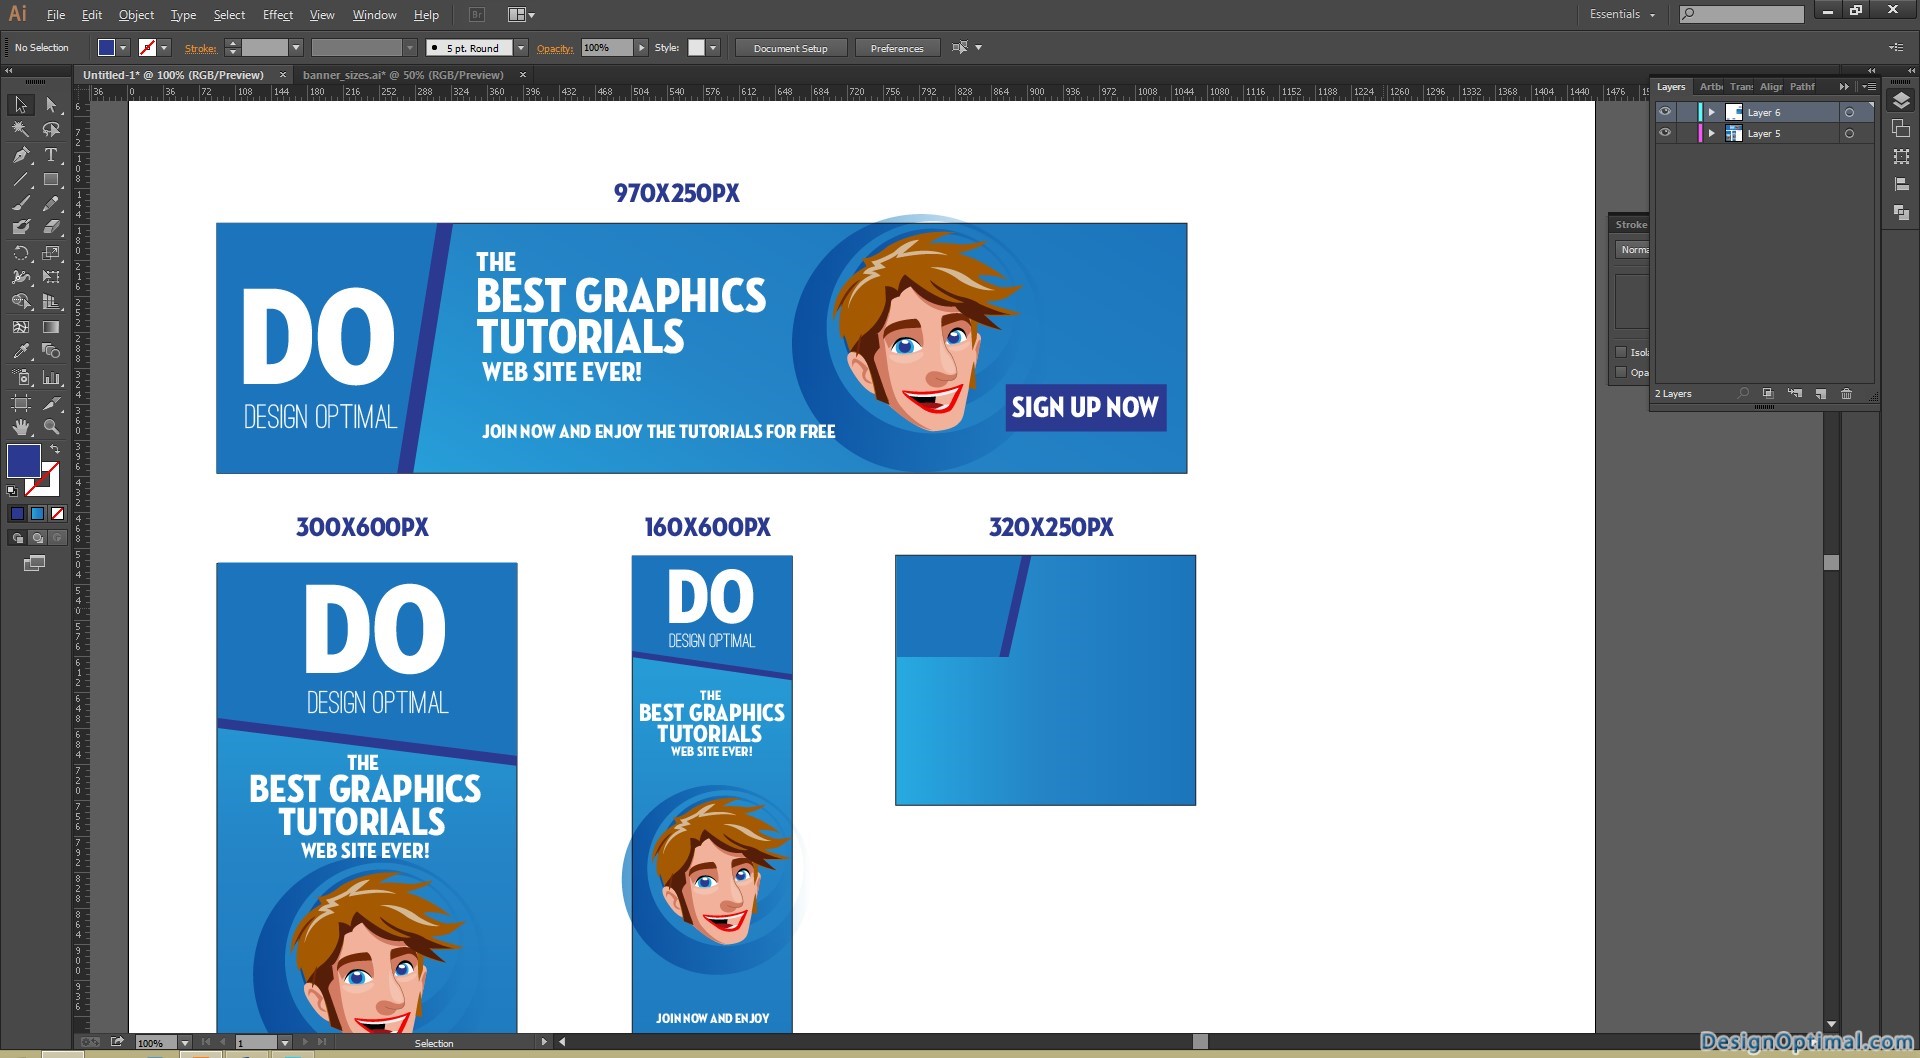Open Change Screen Mode button
The image size is (1920, 1058).
point(34,564)
